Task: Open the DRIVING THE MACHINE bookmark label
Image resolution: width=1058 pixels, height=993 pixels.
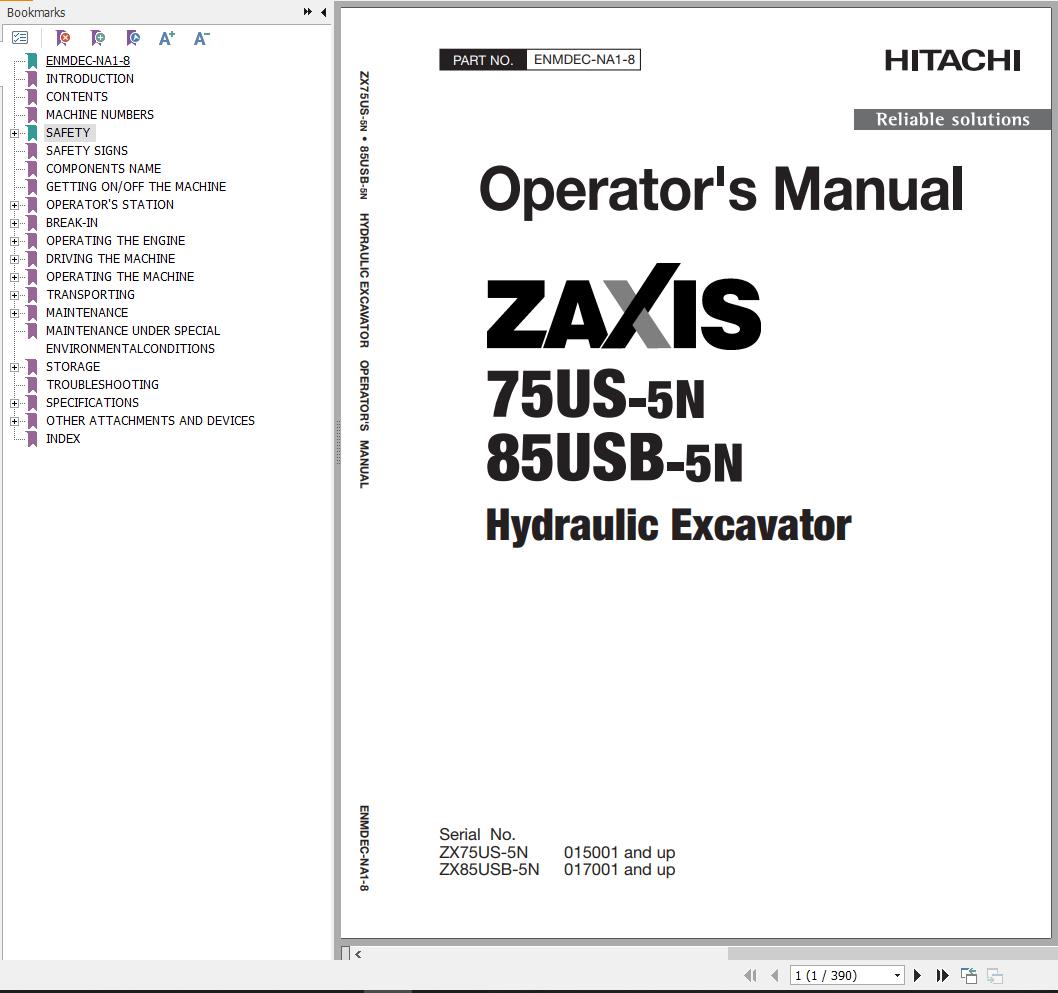Action: pos(111,258)
